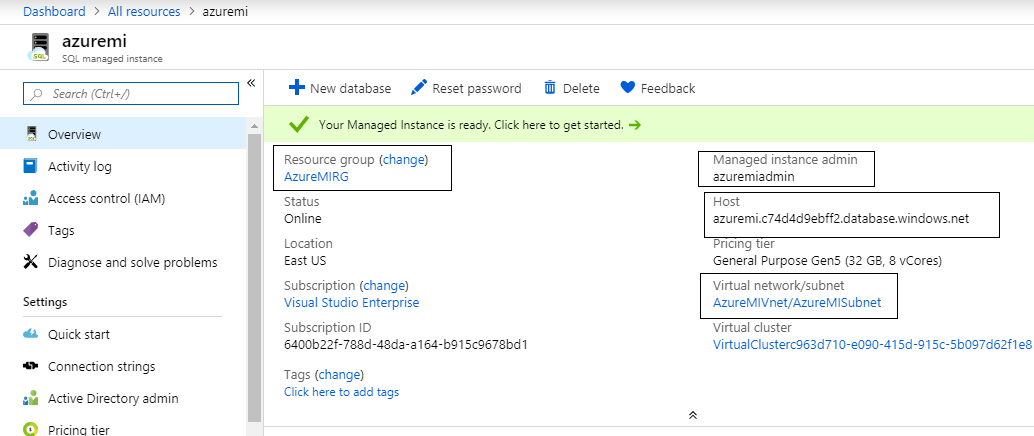Click the green arrow in ready banner
This screenshot has height=436, width=1034.
634,125
